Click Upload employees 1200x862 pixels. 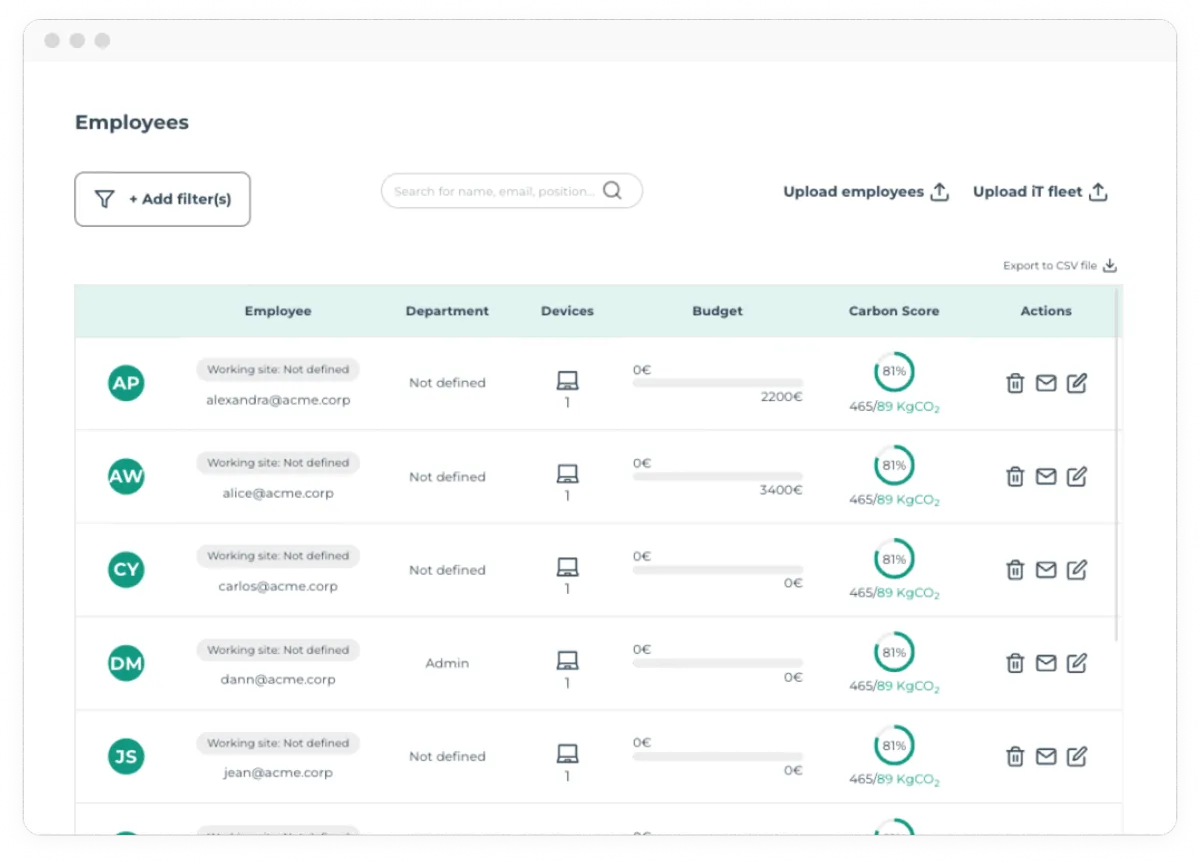coord(866,192)
